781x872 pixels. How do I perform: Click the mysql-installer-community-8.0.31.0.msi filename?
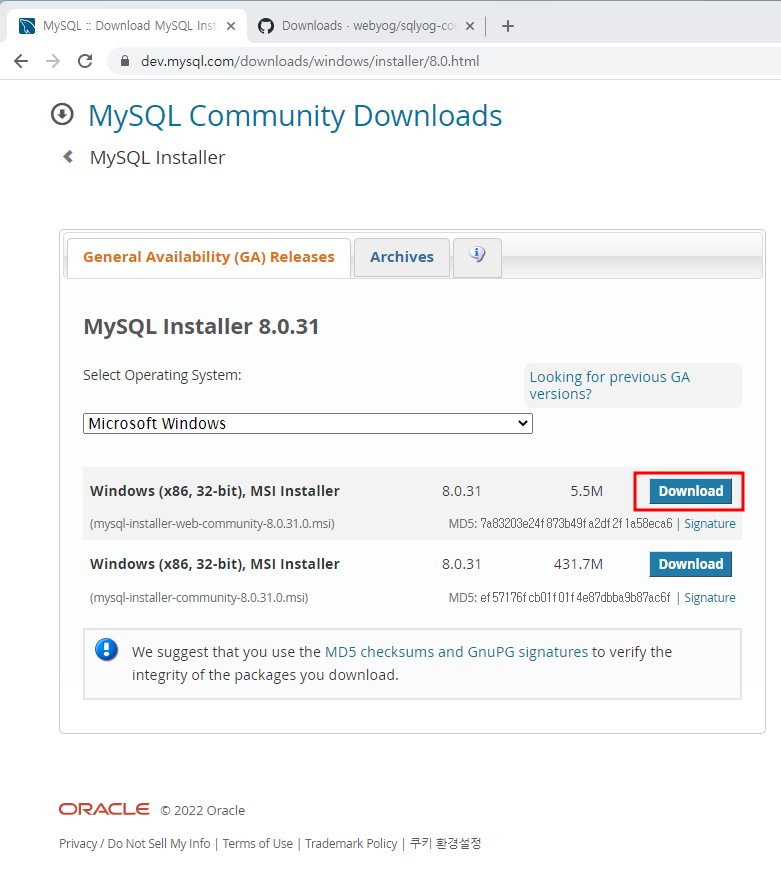(199, 598)
